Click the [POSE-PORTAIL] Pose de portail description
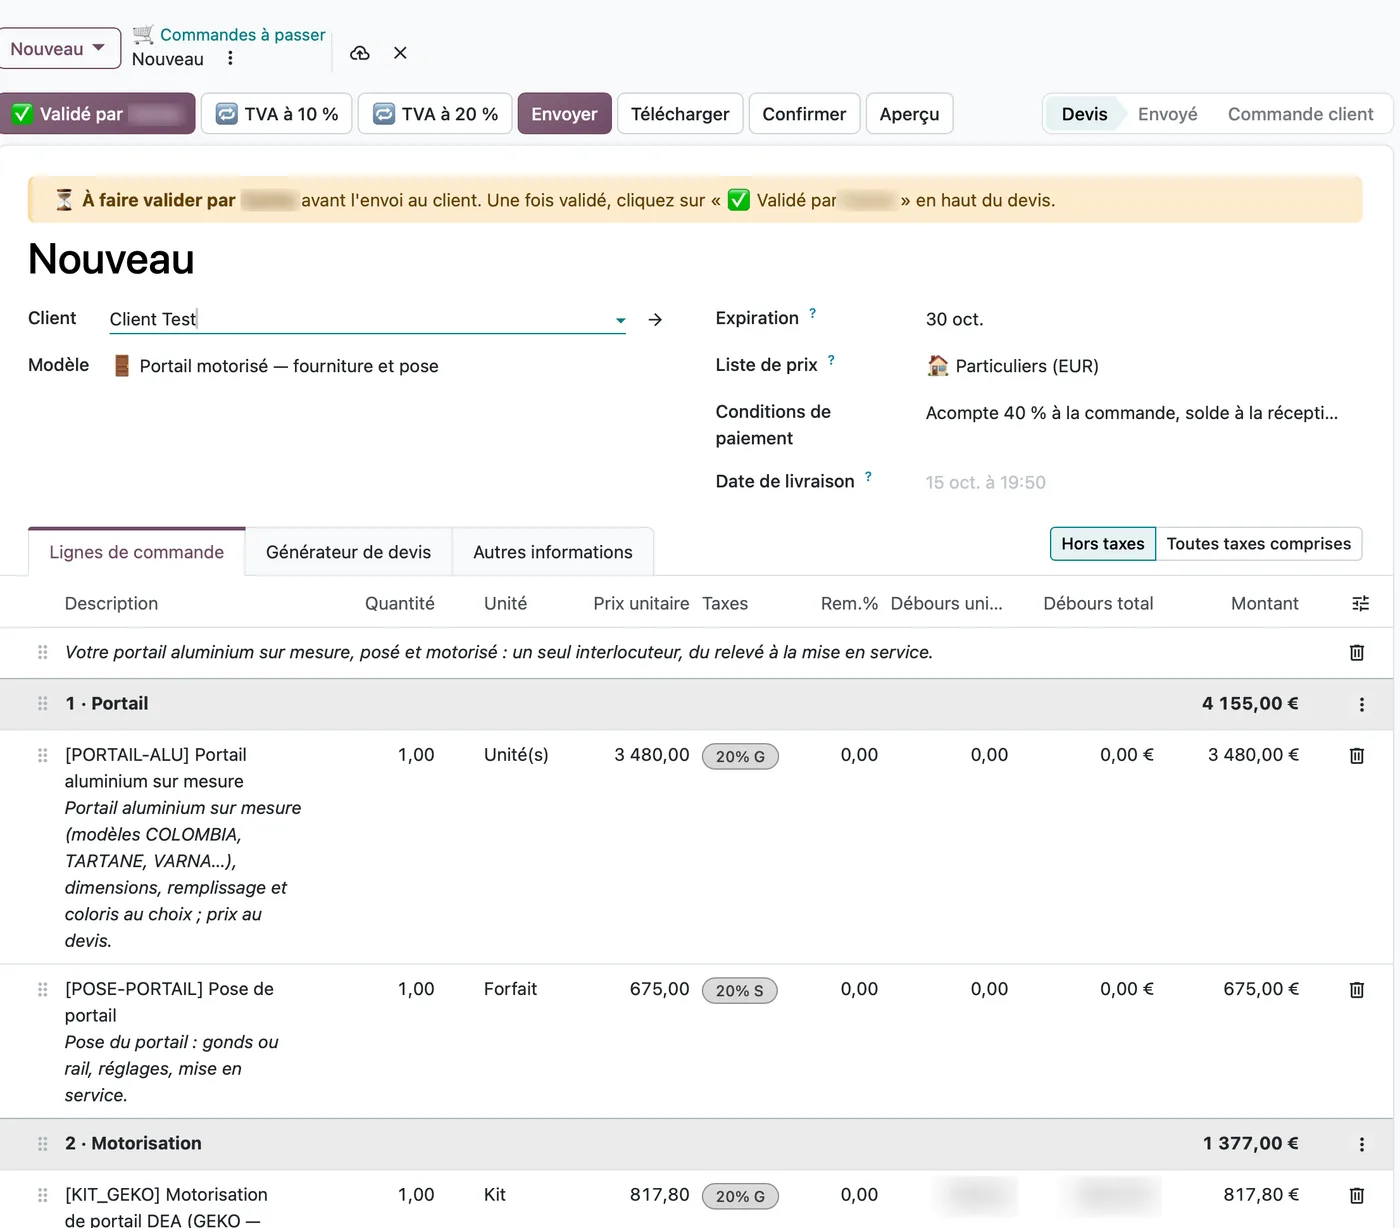 (169, 1002)
